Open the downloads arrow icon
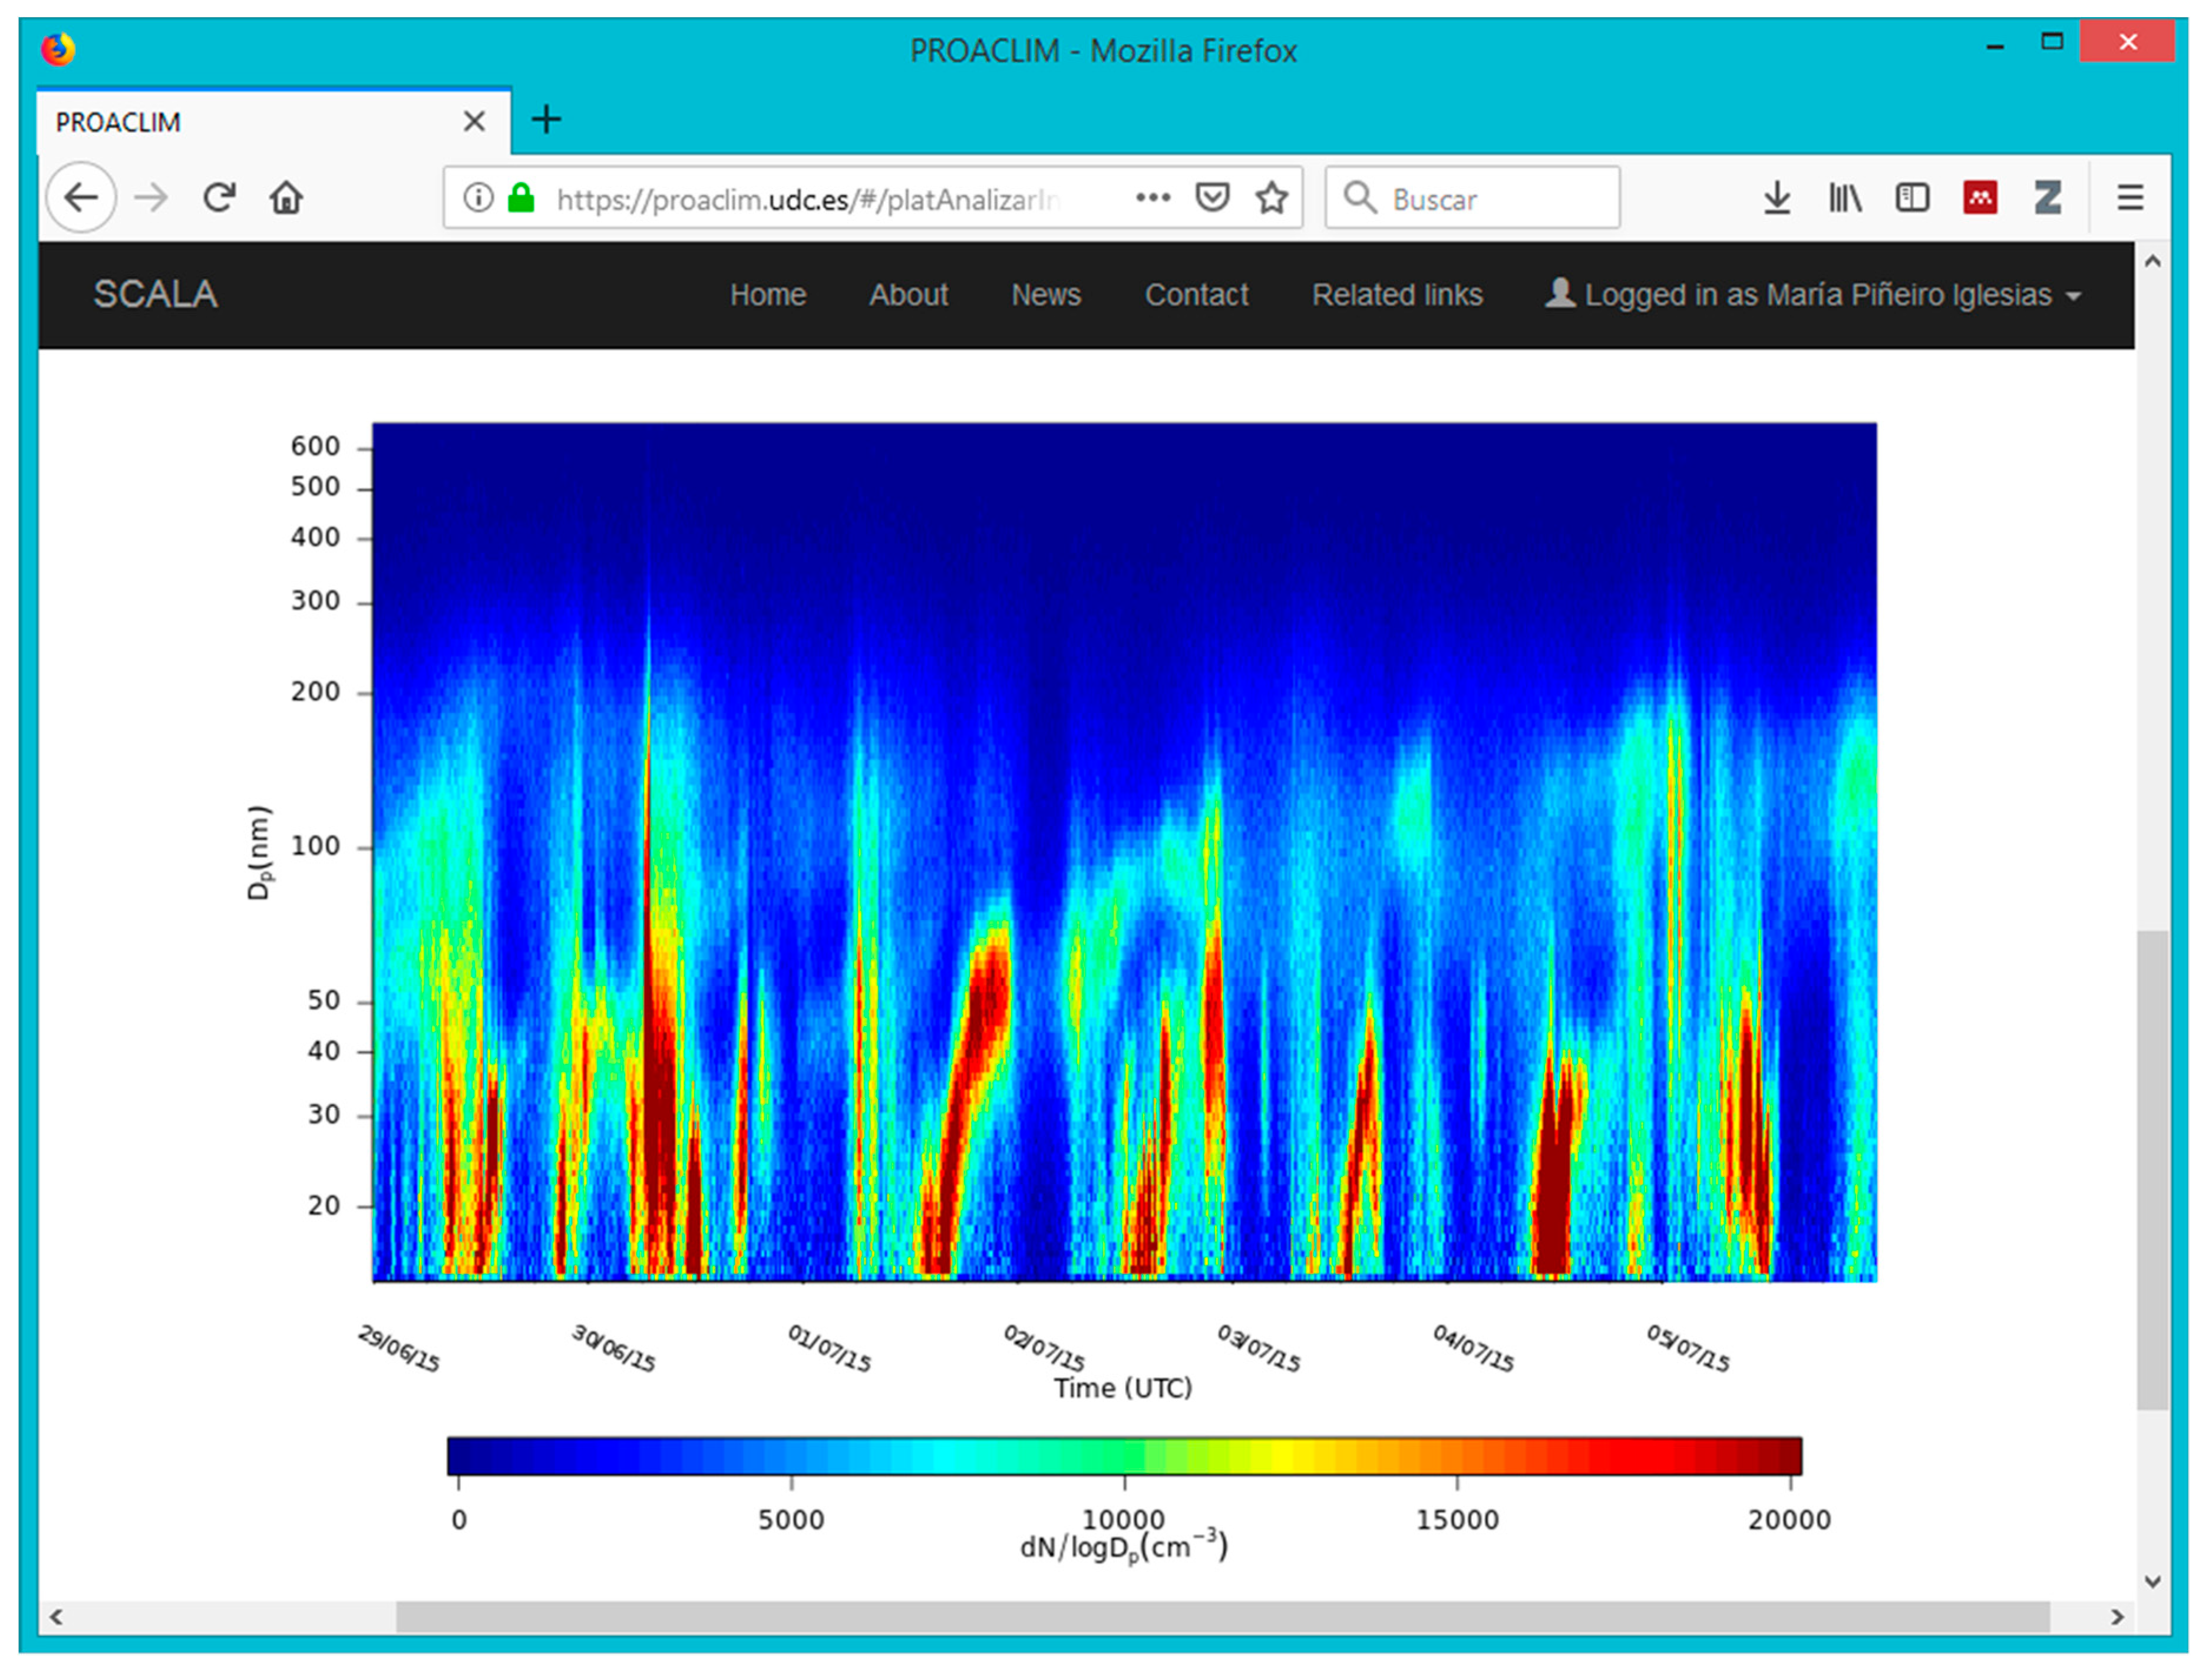 (1776, 198)
